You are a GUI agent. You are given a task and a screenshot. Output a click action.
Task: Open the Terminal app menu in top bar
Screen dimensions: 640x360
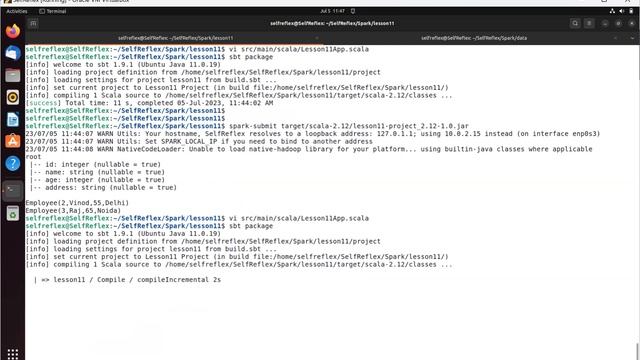tap(53, 11)
